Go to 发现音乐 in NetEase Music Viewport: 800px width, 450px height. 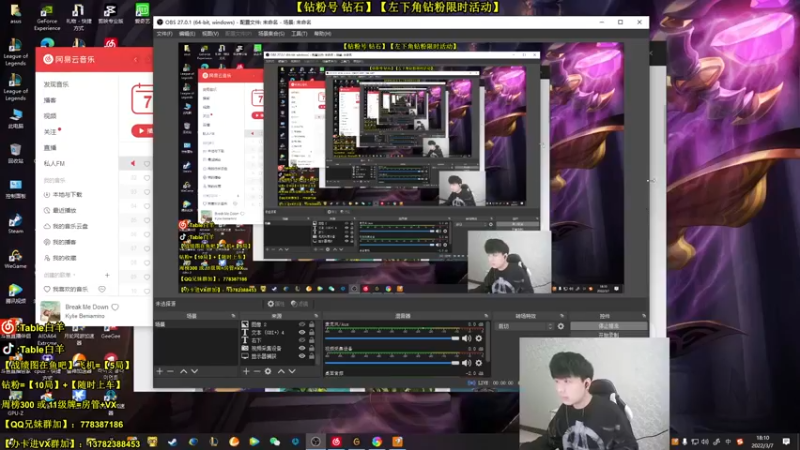click(x=56, y=84)
